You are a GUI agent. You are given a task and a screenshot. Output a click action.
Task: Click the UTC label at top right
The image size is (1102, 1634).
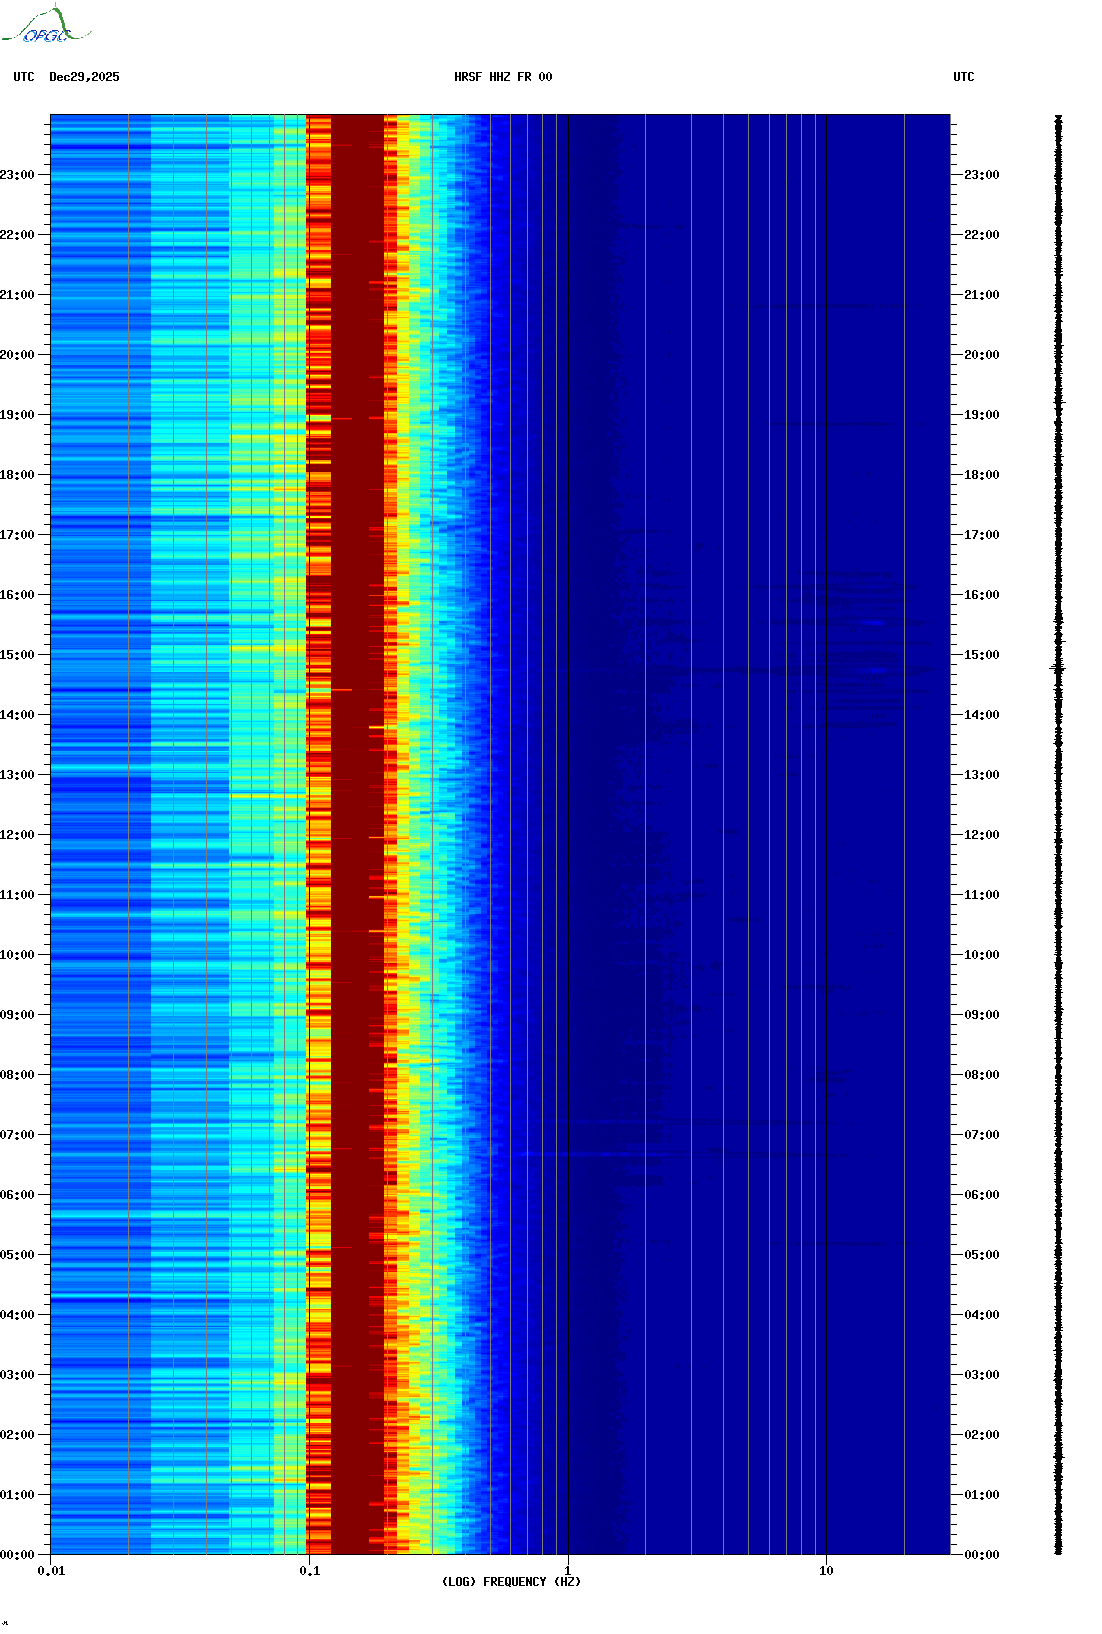pos(963,77)
